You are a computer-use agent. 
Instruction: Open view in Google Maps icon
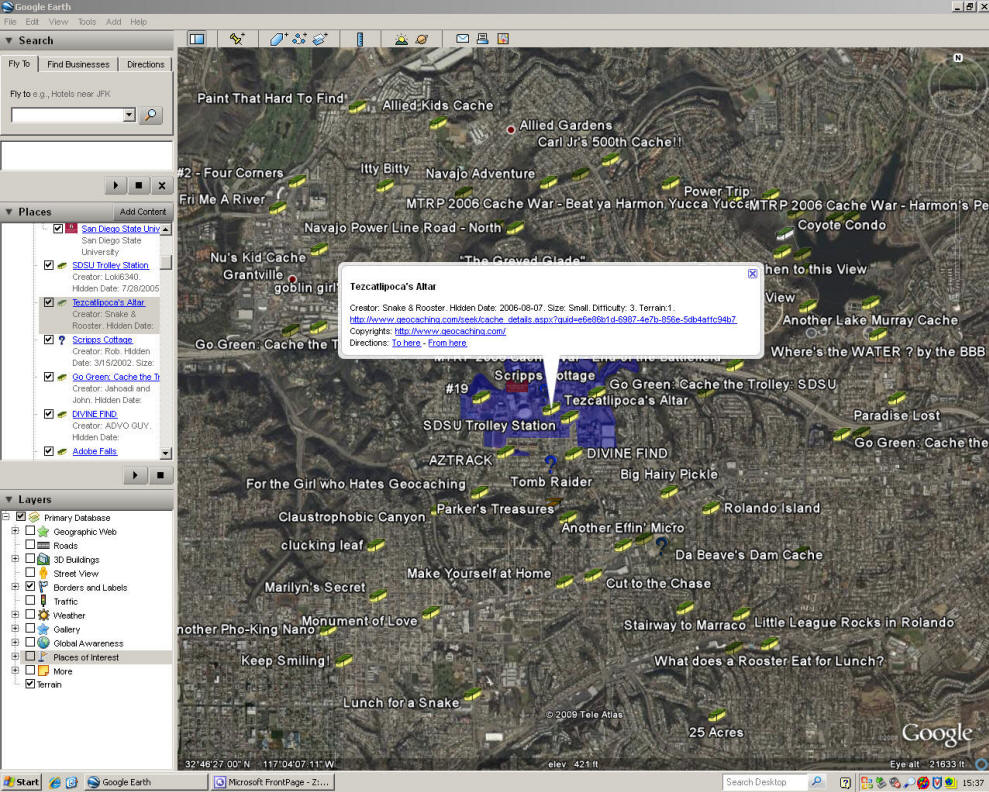503,39
